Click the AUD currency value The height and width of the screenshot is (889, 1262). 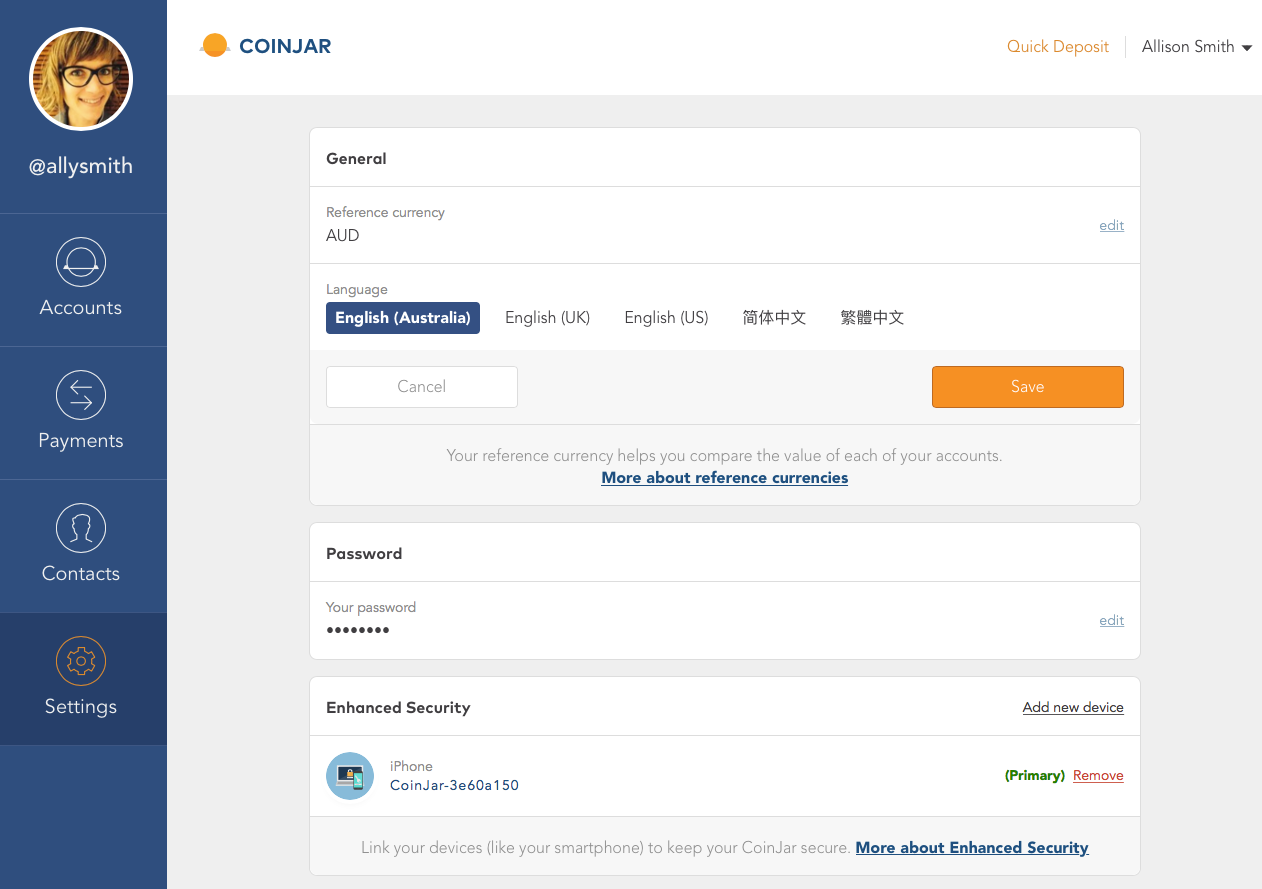pos(342,236)
